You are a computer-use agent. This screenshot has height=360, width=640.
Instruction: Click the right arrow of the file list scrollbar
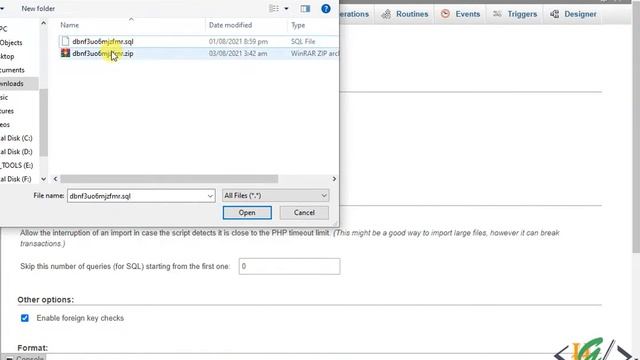click(334, 179)
